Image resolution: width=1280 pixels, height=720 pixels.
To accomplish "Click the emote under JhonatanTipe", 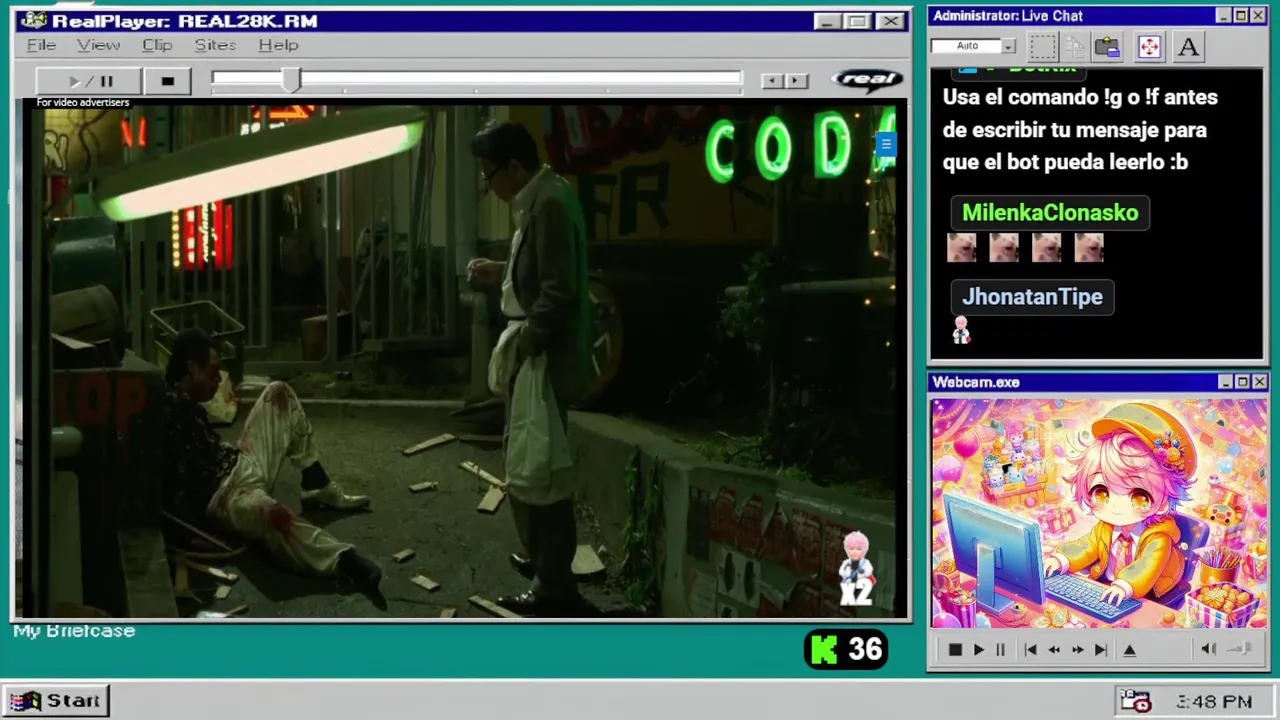I will coord(961,330).
